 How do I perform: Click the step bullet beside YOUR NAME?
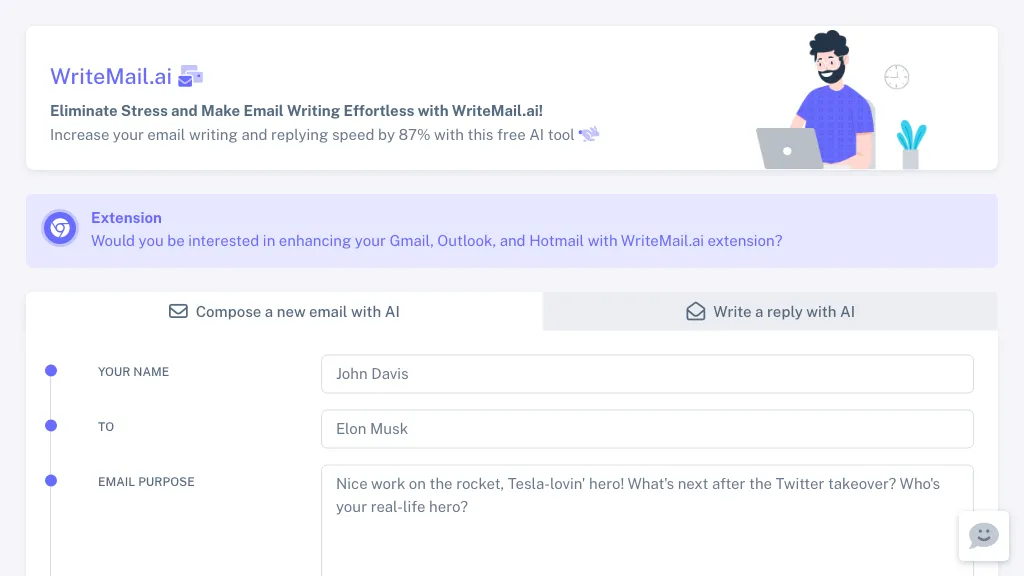tap(51, 371)
